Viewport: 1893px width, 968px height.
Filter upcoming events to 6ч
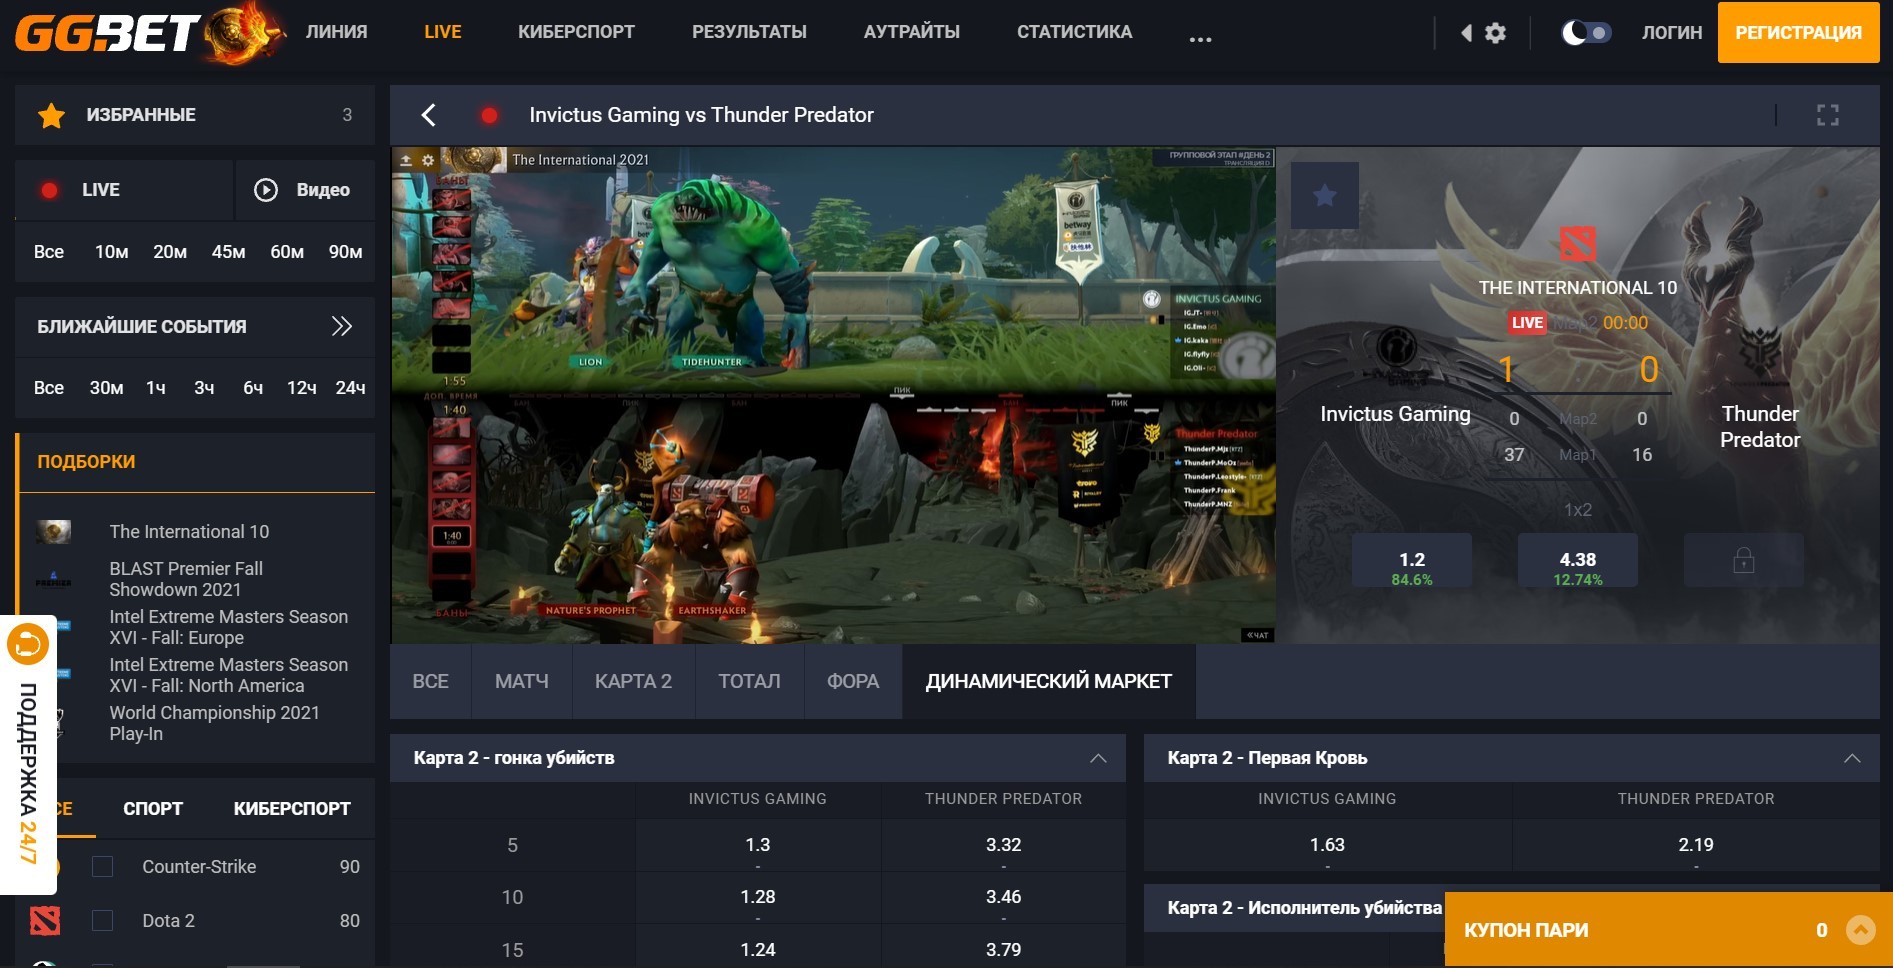click(x=253, y=388)
